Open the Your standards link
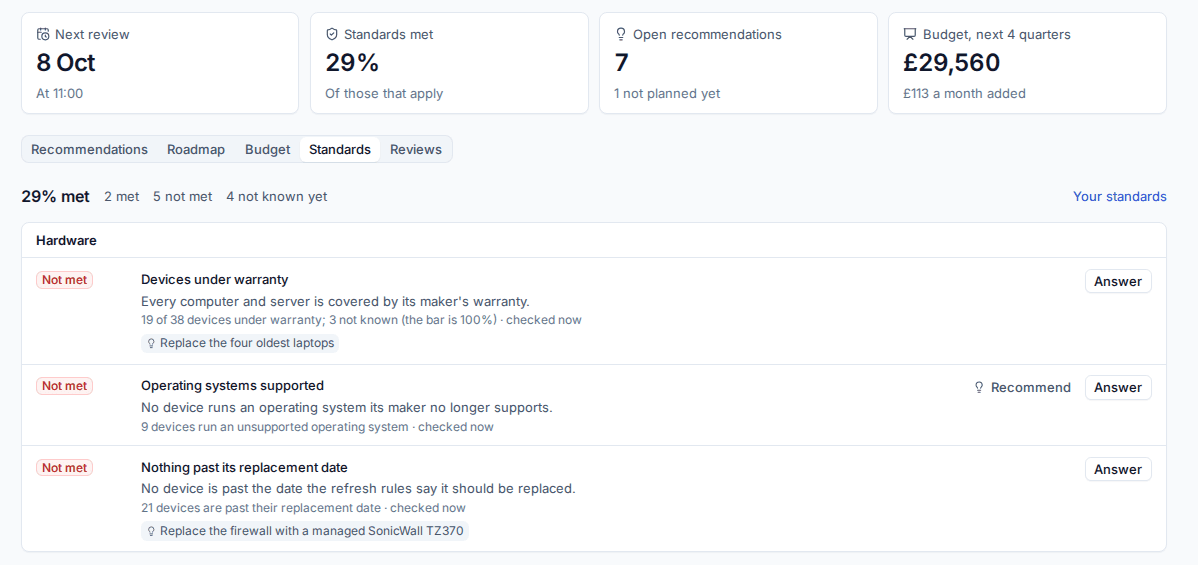The width and height of the screenshot is (1198, 565). tap(1119, 196)
